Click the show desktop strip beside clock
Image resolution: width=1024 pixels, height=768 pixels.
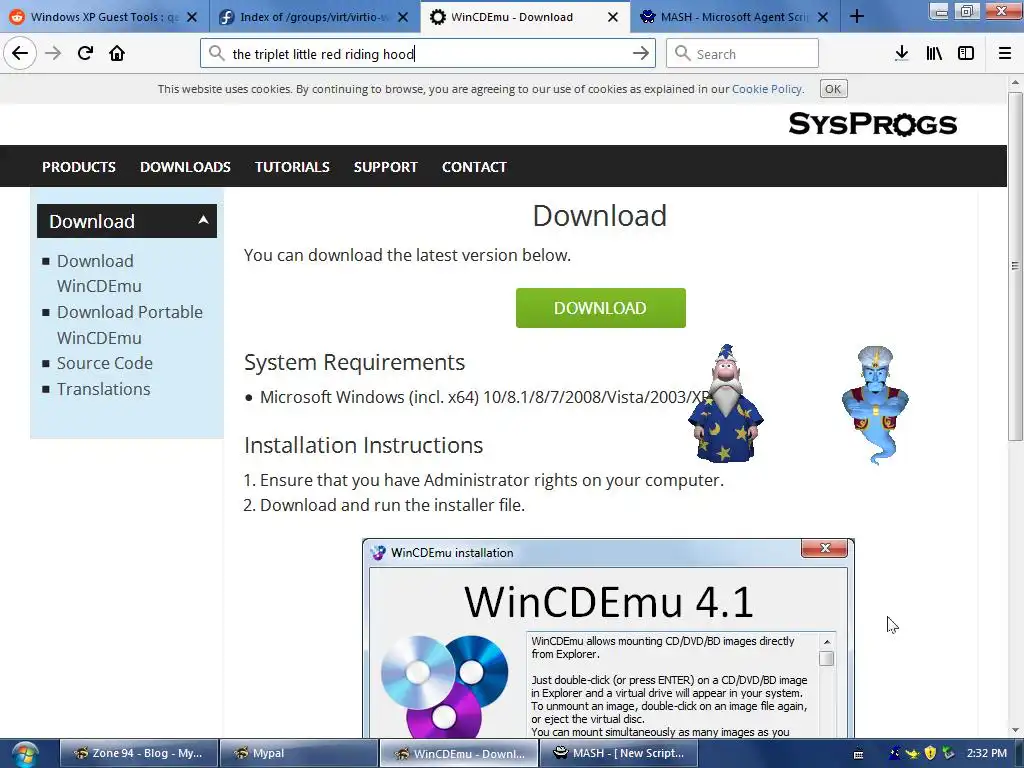(x=1019, y=754)
